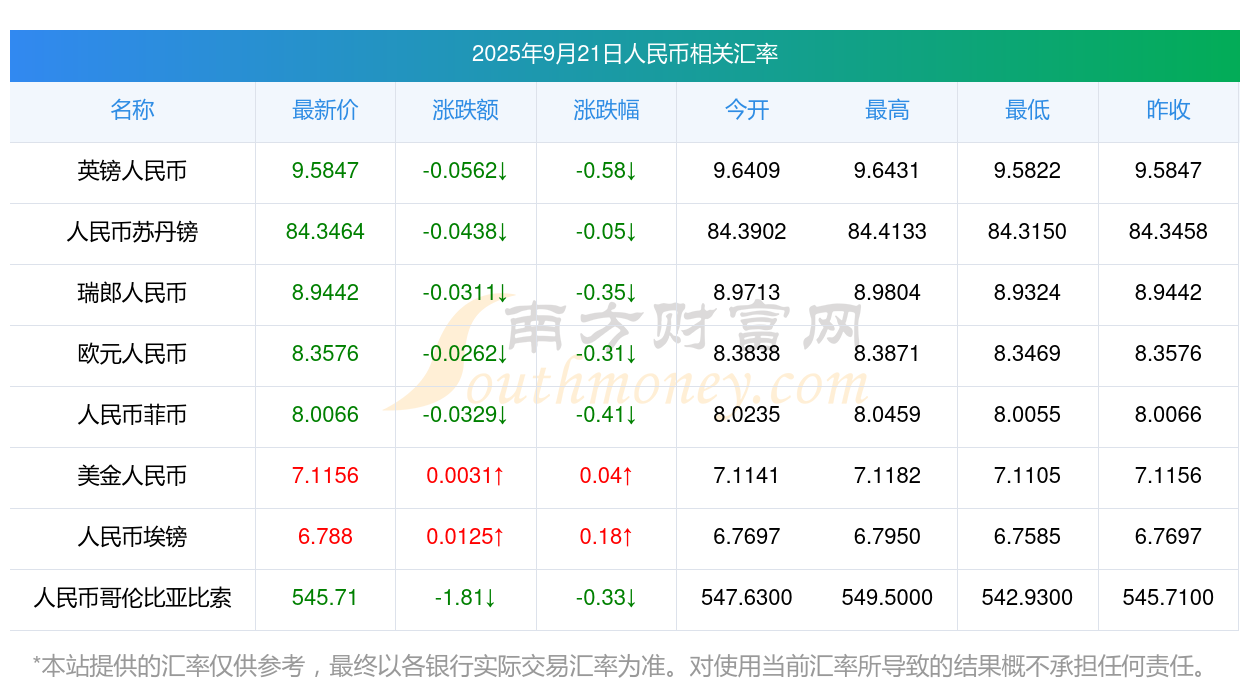Click the 今开 column header
1250x698 pixels.
click(747, 110)
